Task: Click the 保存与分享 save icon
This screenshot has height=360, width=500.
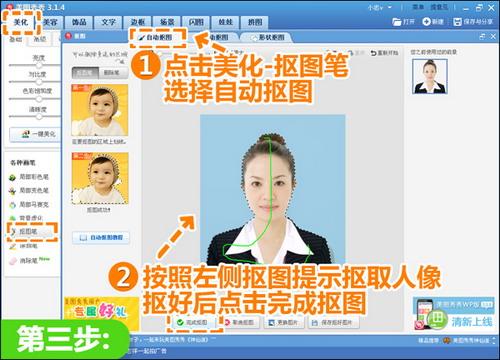Action: (457, 22)
